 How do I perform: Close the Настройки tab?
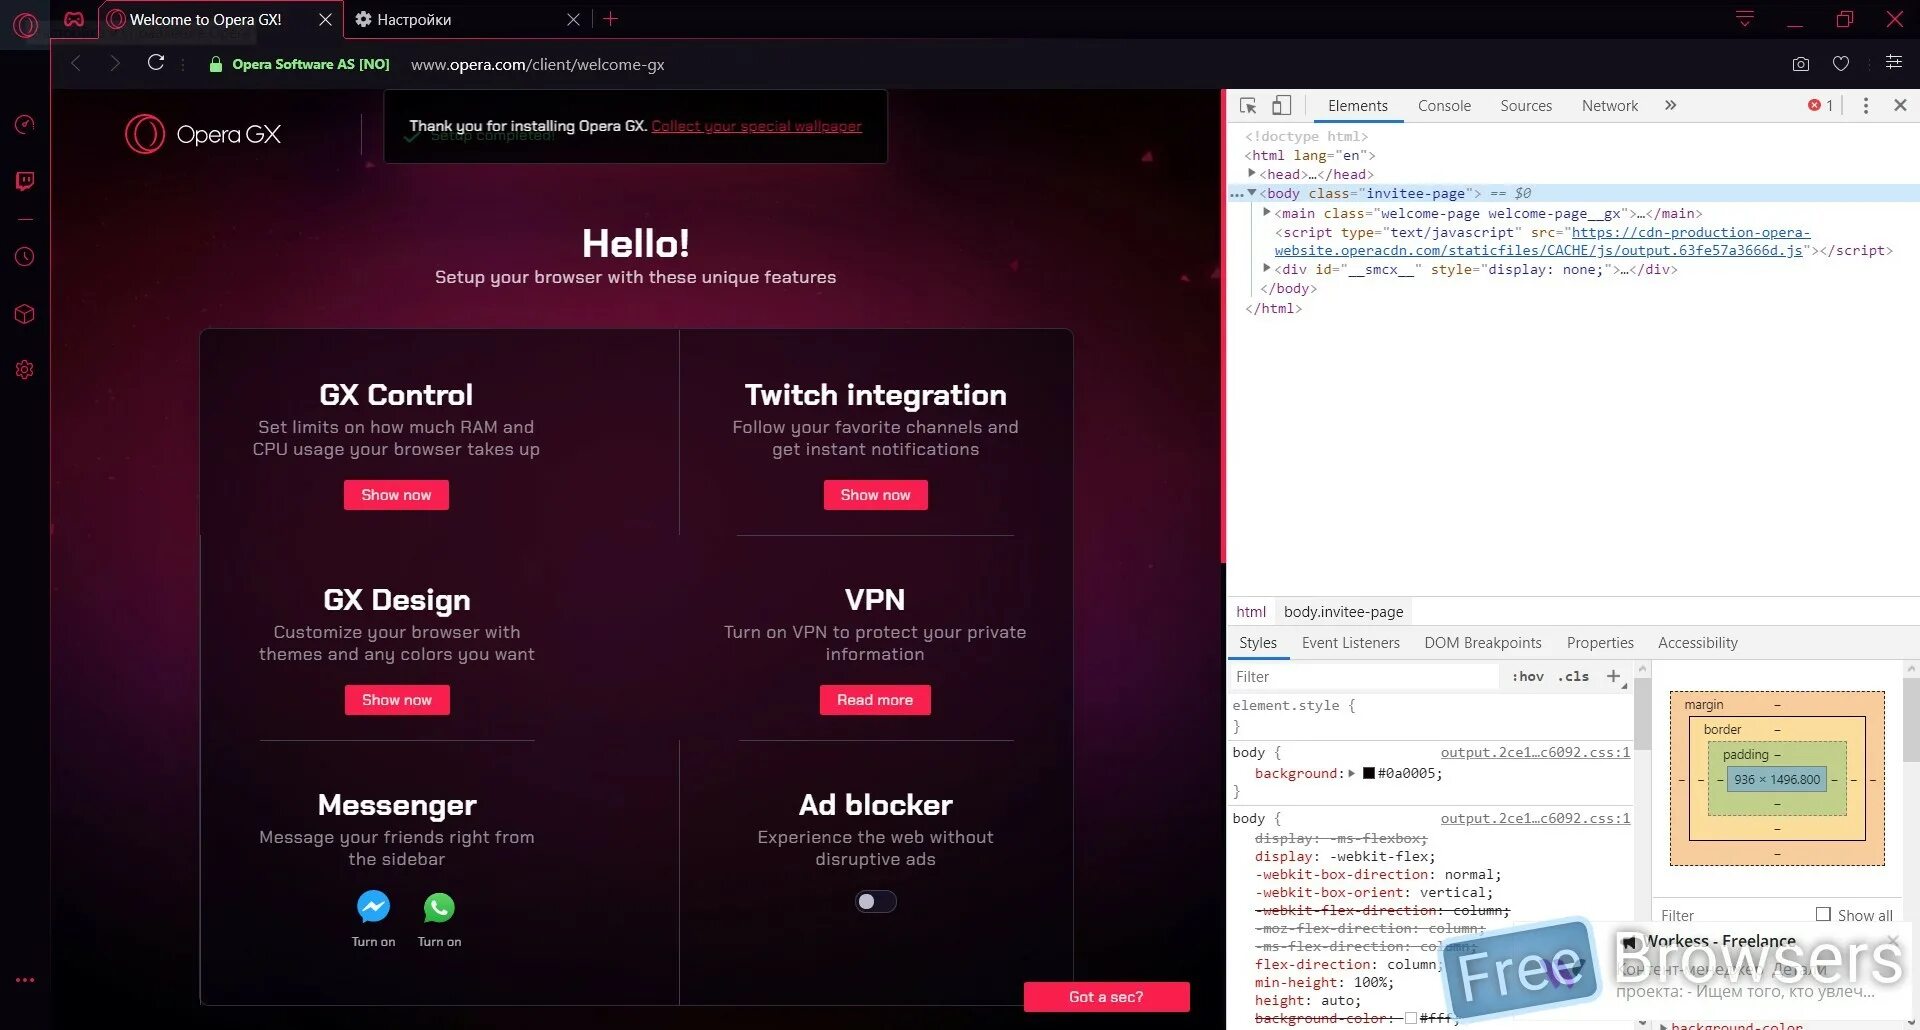pos(573,19)
